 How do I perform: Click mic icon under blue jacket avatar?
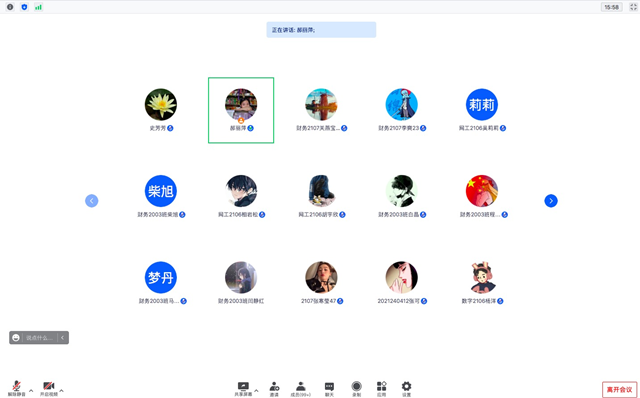point(342,215)
